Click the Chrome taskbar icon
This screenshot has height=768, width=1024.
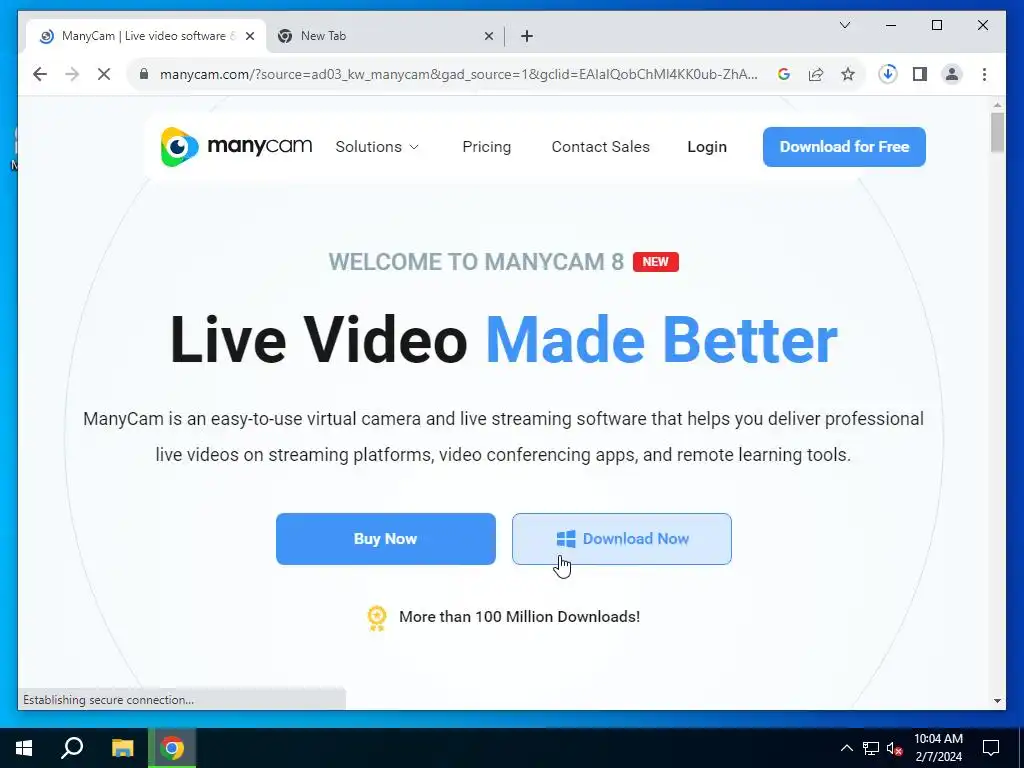172,748
